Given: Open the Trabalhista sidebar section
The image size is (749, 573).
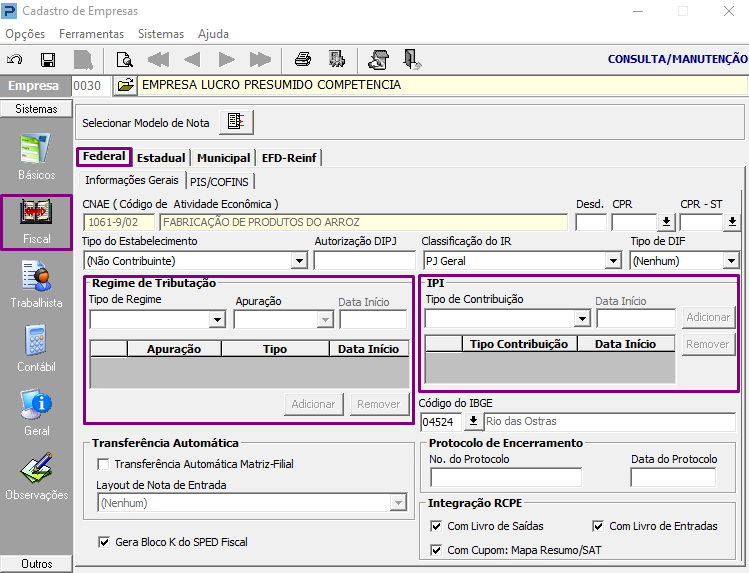Looking at the screenshot, I should coord(36,285).
